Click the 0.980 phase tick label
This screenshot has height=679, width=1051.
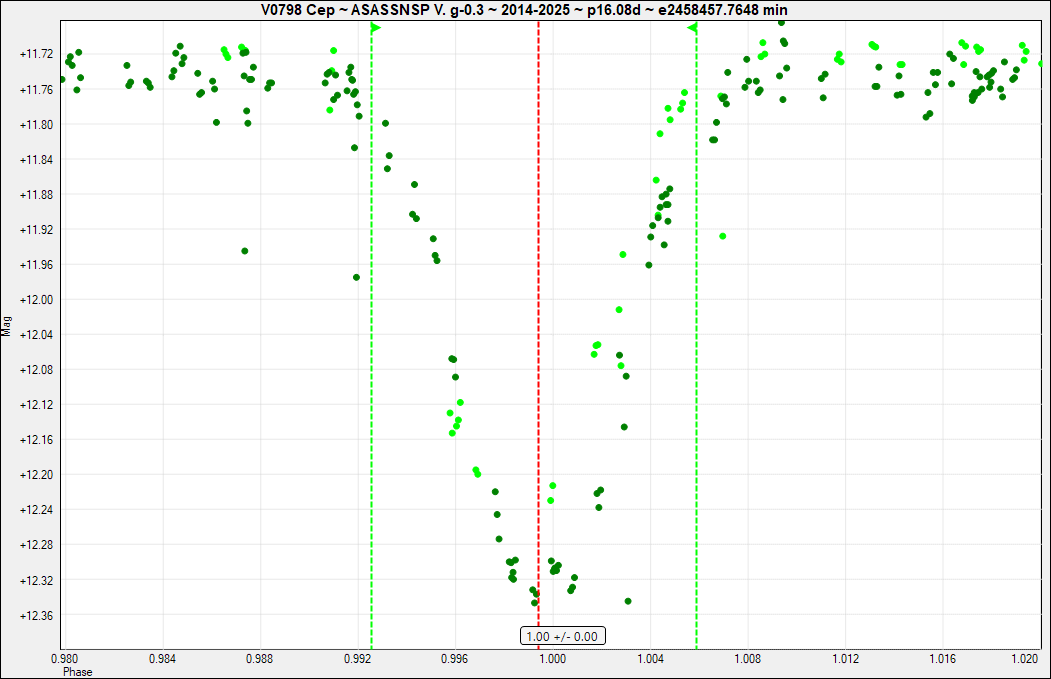click(64, 659)
